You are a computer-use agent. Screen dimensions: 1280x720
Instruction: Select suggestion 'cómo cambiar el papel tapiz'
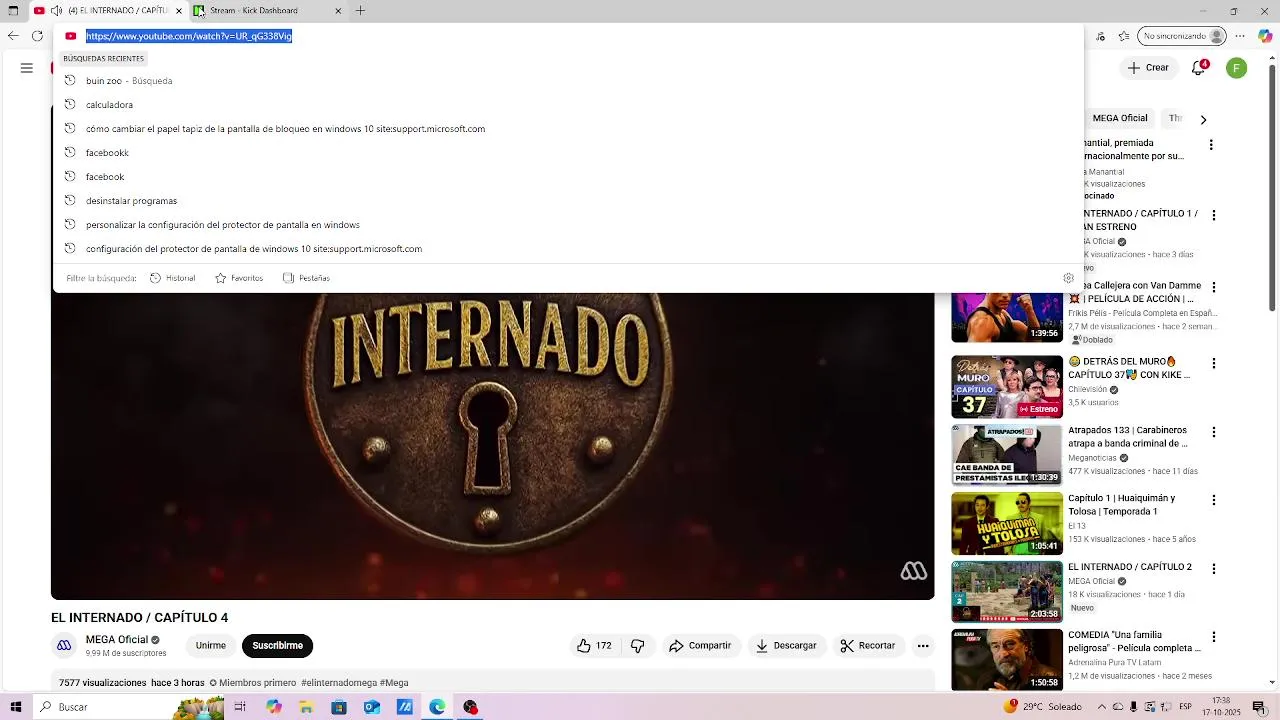(568, 129)
